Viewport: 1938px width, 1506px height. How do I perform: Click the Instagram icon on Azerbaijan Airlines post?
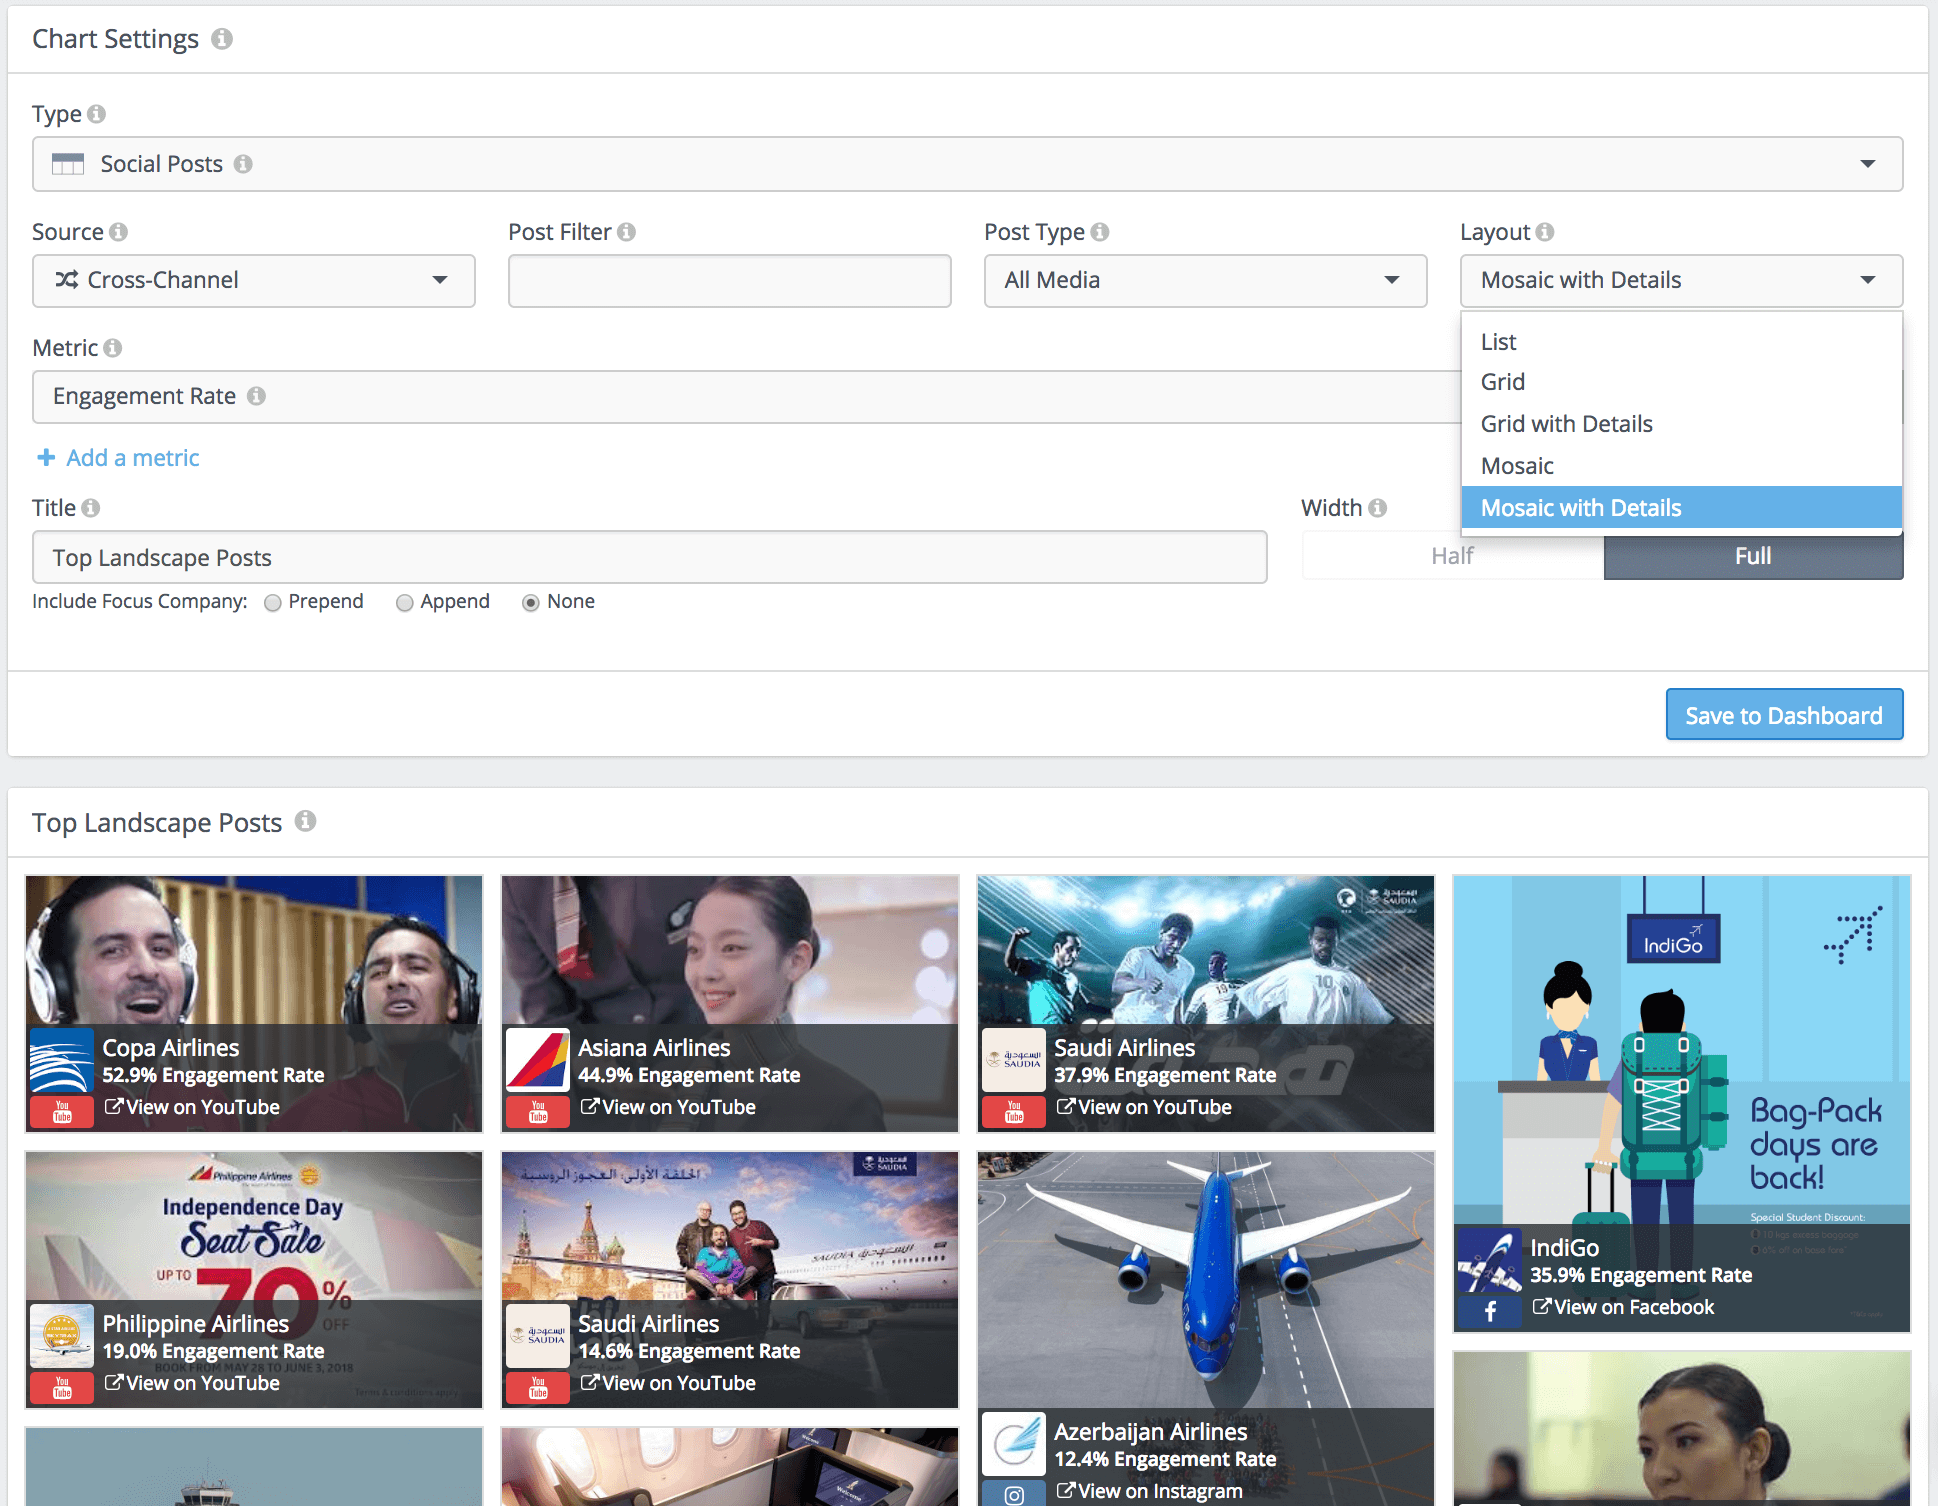1014,1495
